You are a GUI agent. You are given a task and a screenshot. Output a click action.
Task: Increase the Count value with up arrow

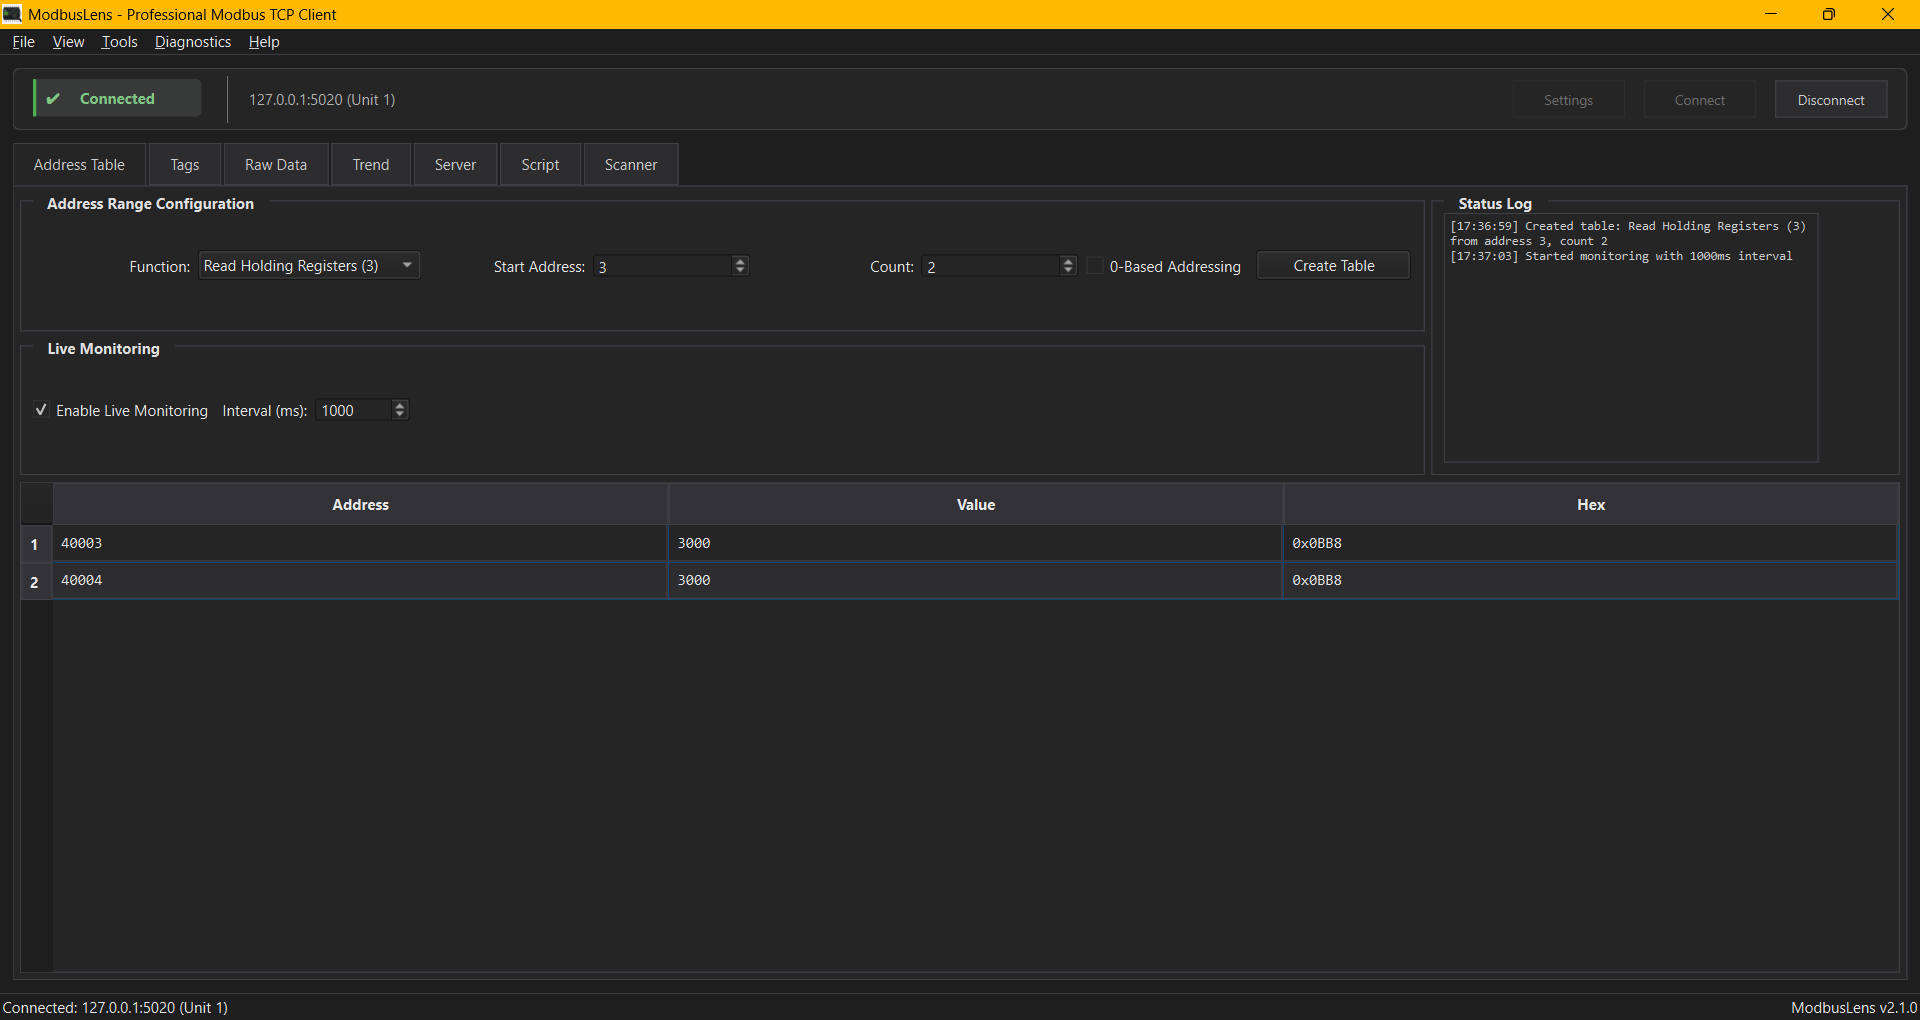click(1068, 261)
